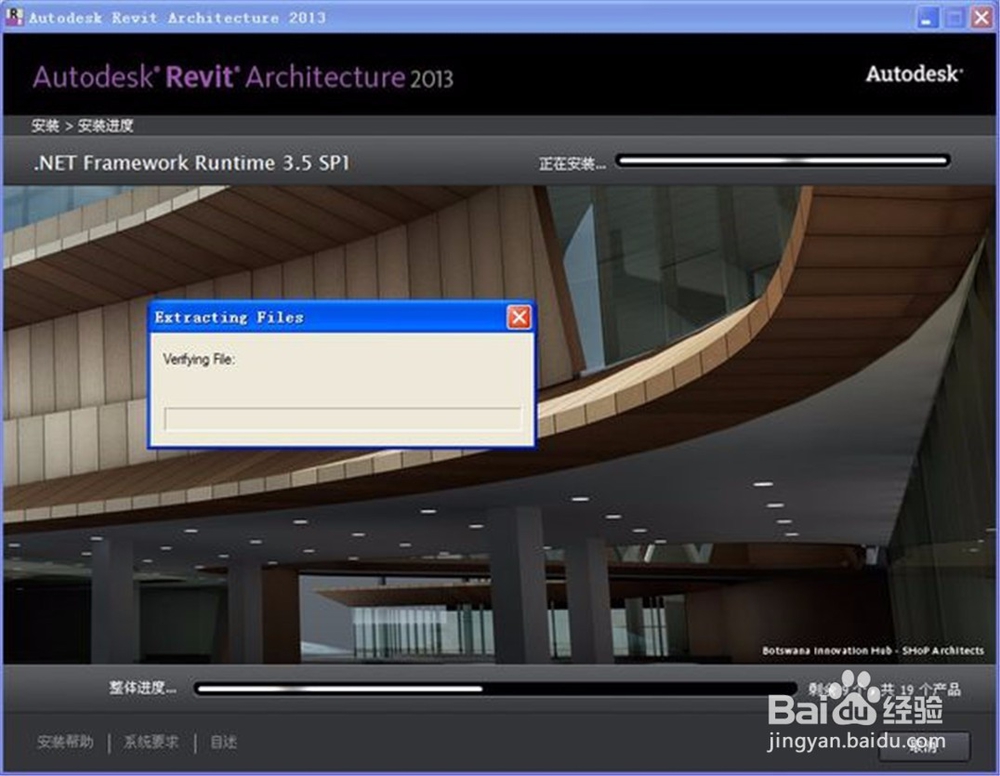Click the 安装进度 breadcrumb text
The height and width of the screenshot is (776, 1000).
[x=105, y=126]
